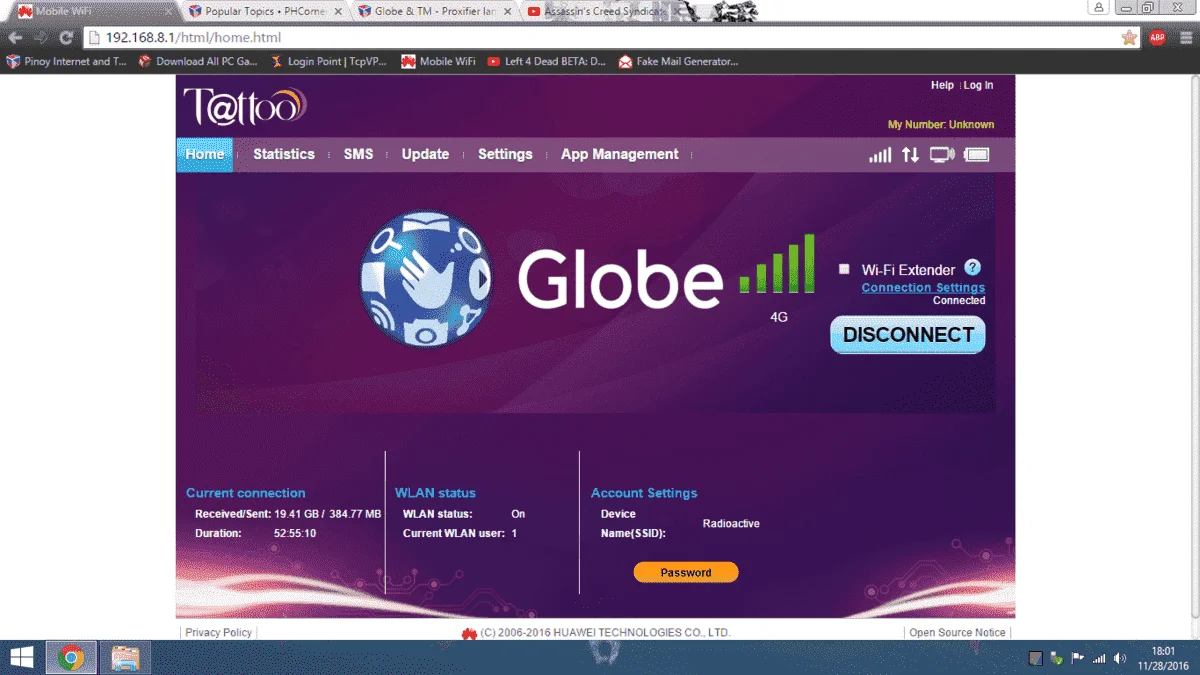Click the green 4G signal bars
The image size is (1200, 675).
[777, 263]
